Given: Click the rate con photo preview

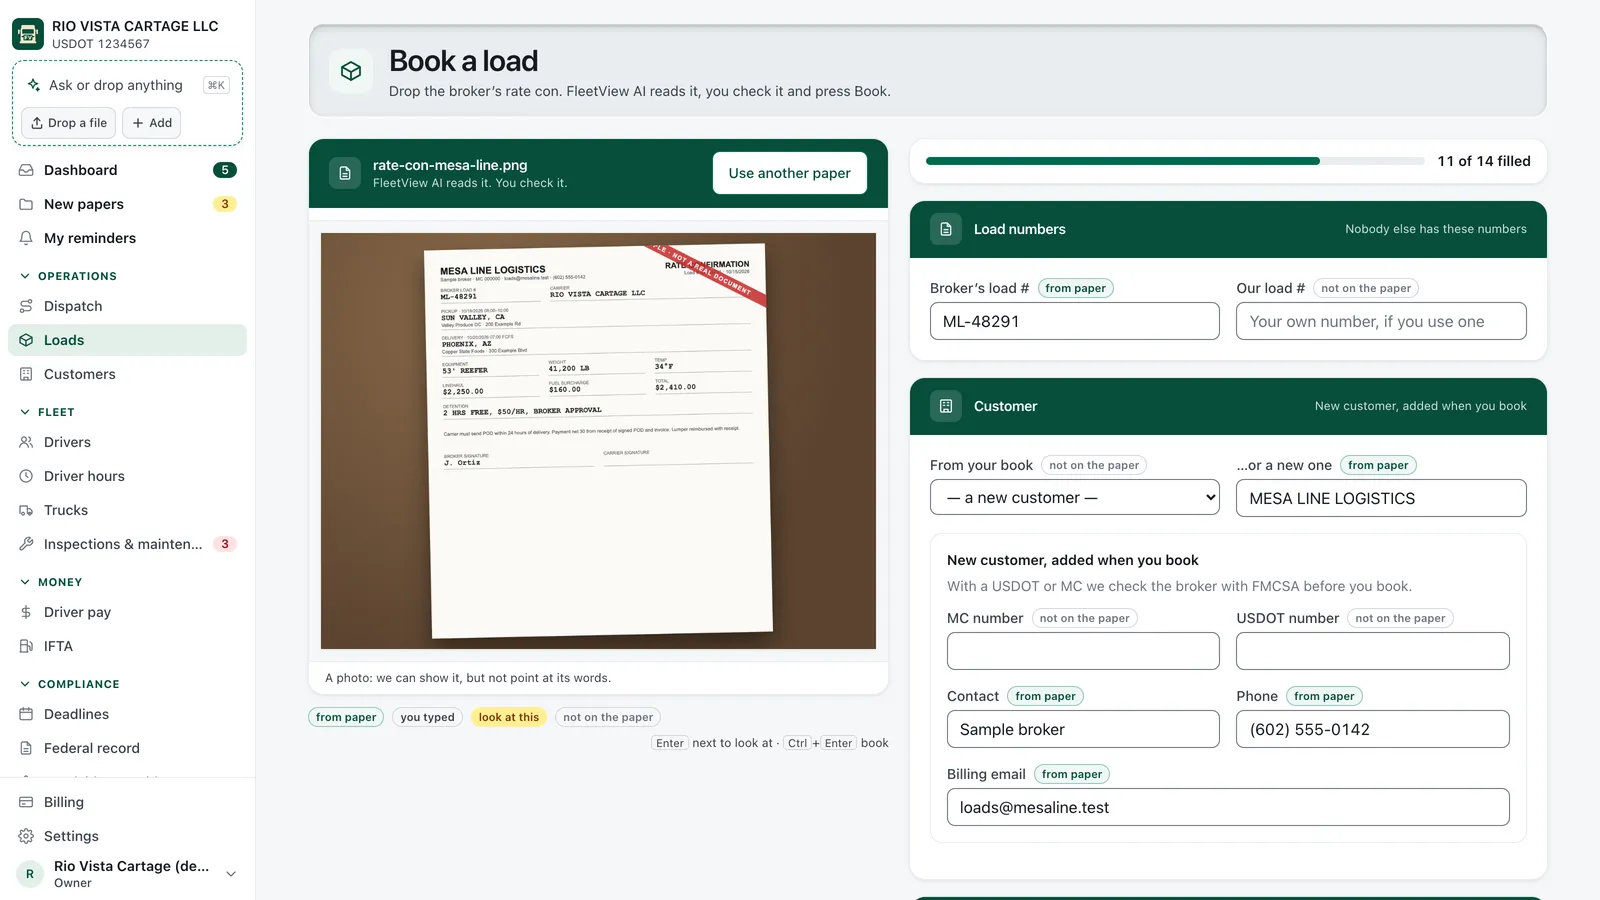Looking at the screenshot, I should [598, 441].
